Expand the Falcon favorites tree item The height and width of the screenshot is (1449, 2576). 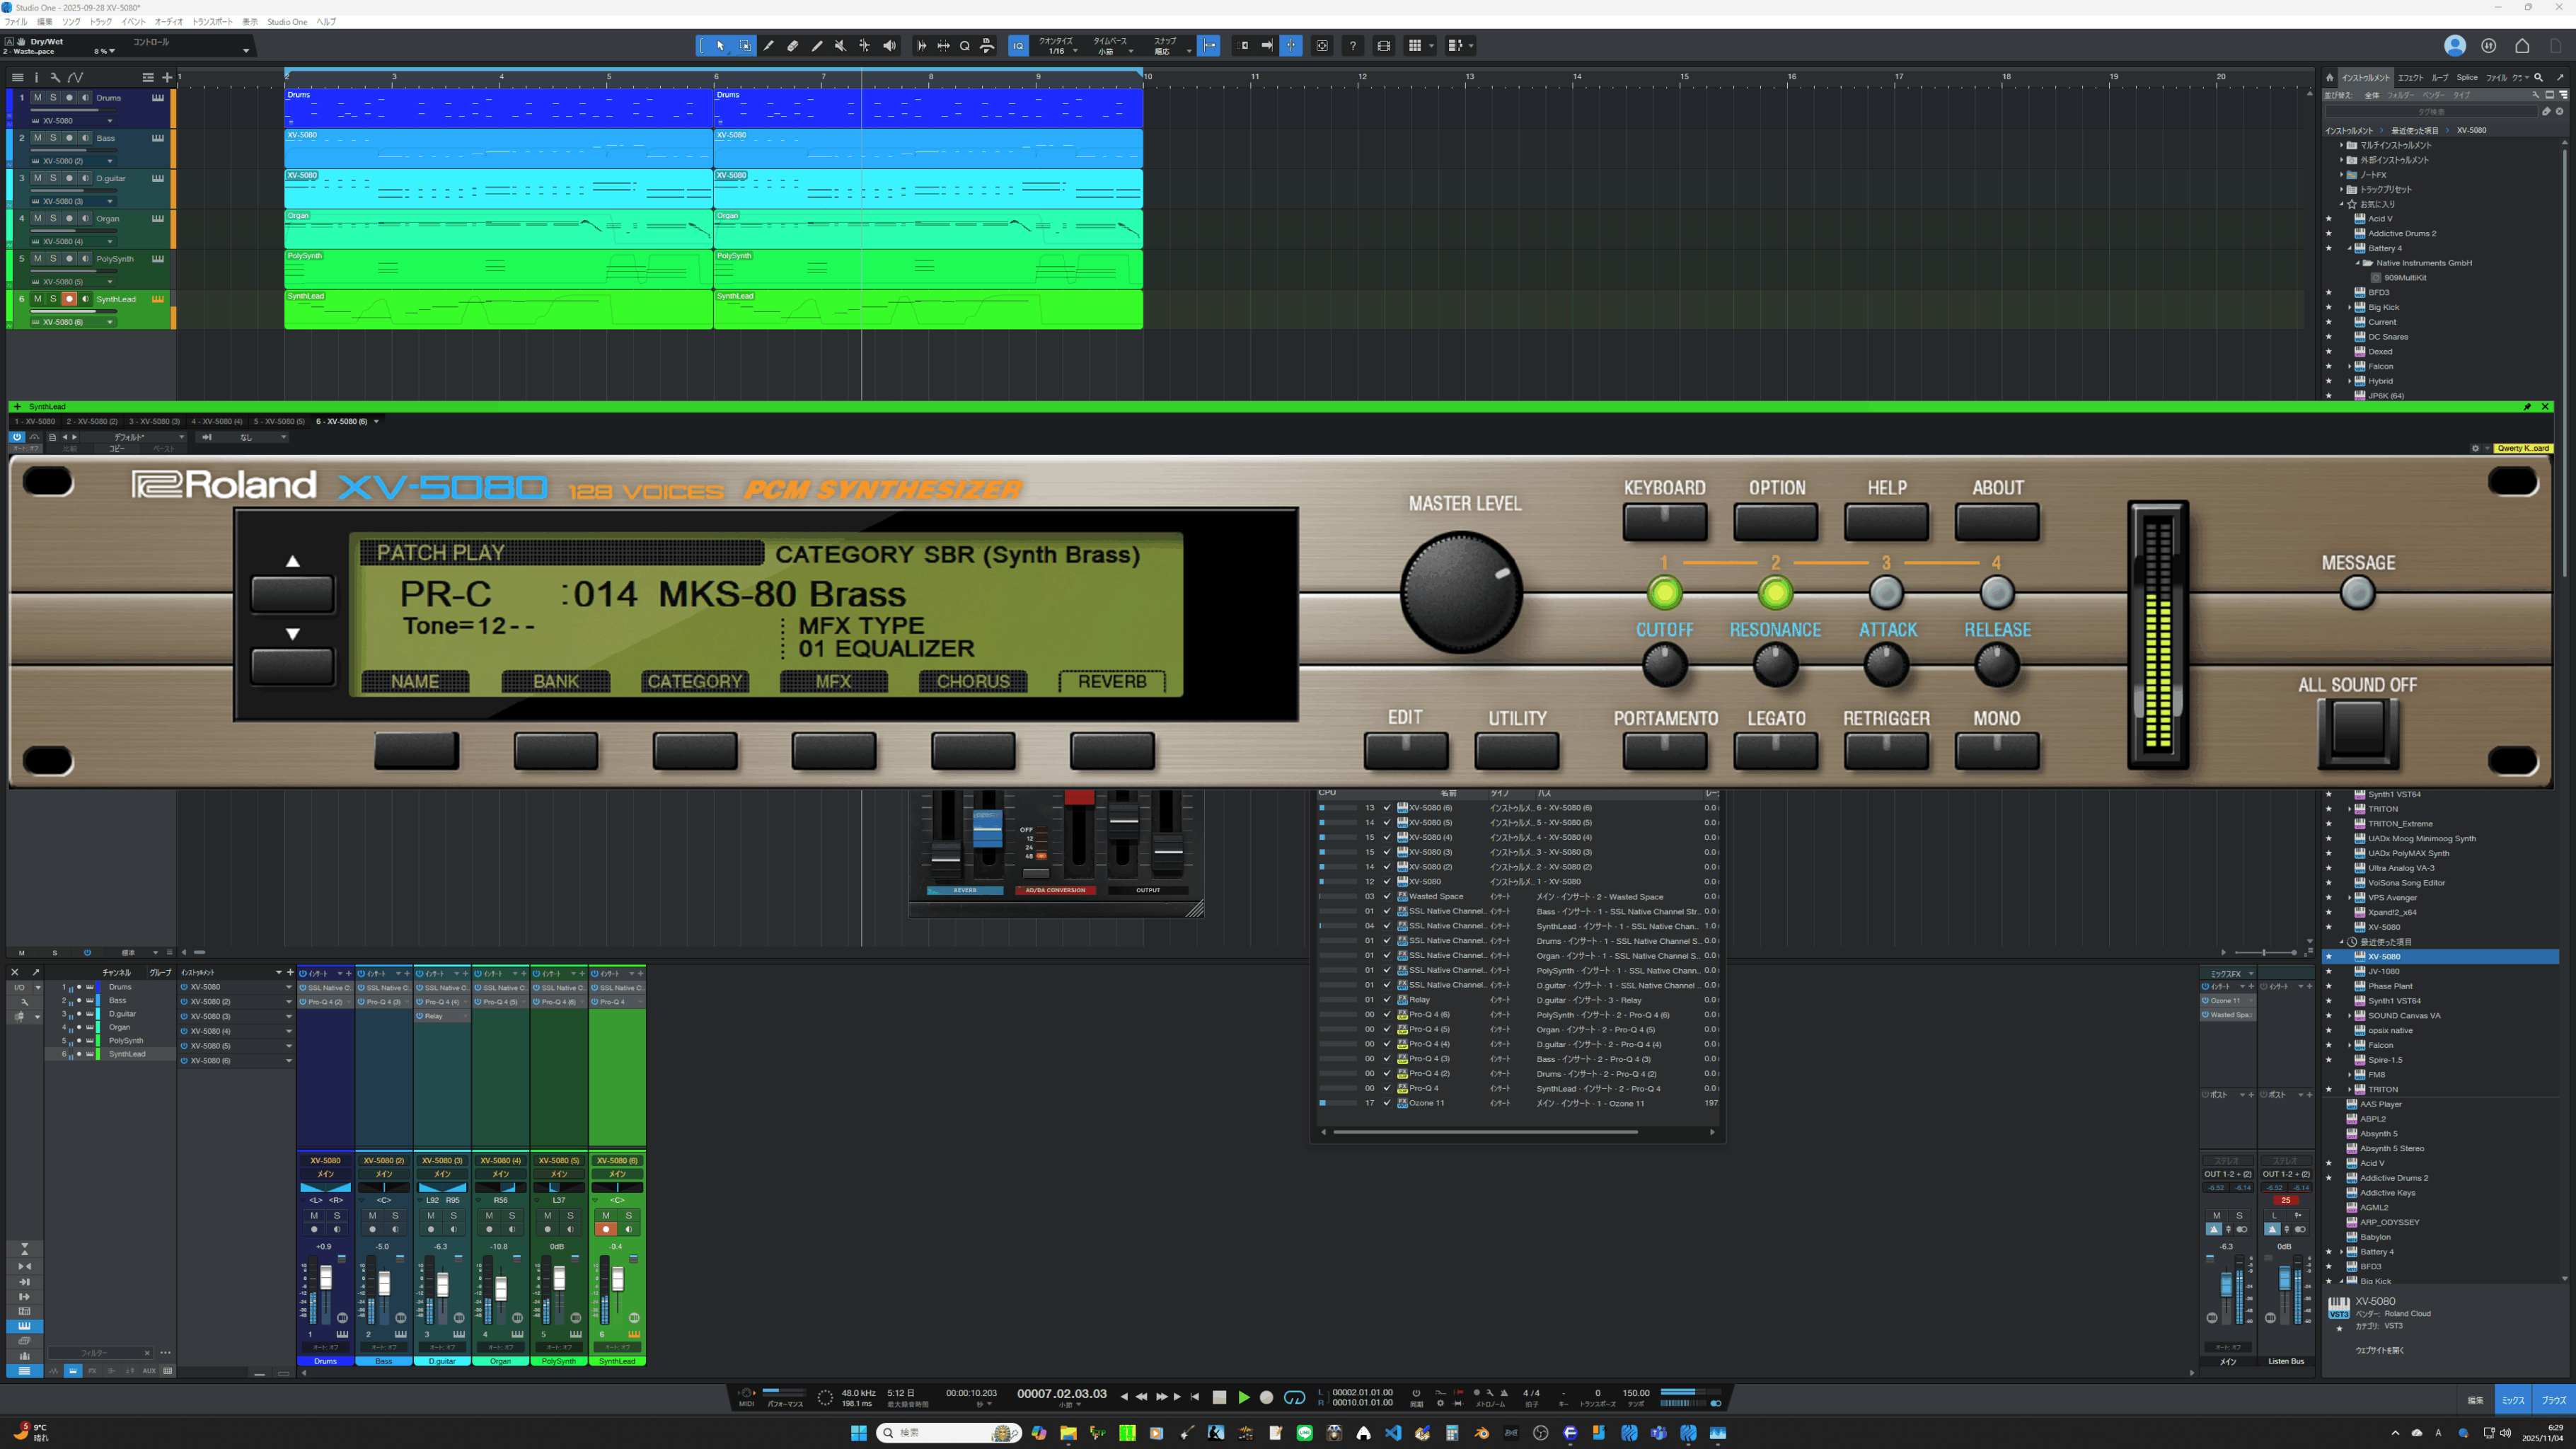pyautogui.click(x=2349, y=366)
